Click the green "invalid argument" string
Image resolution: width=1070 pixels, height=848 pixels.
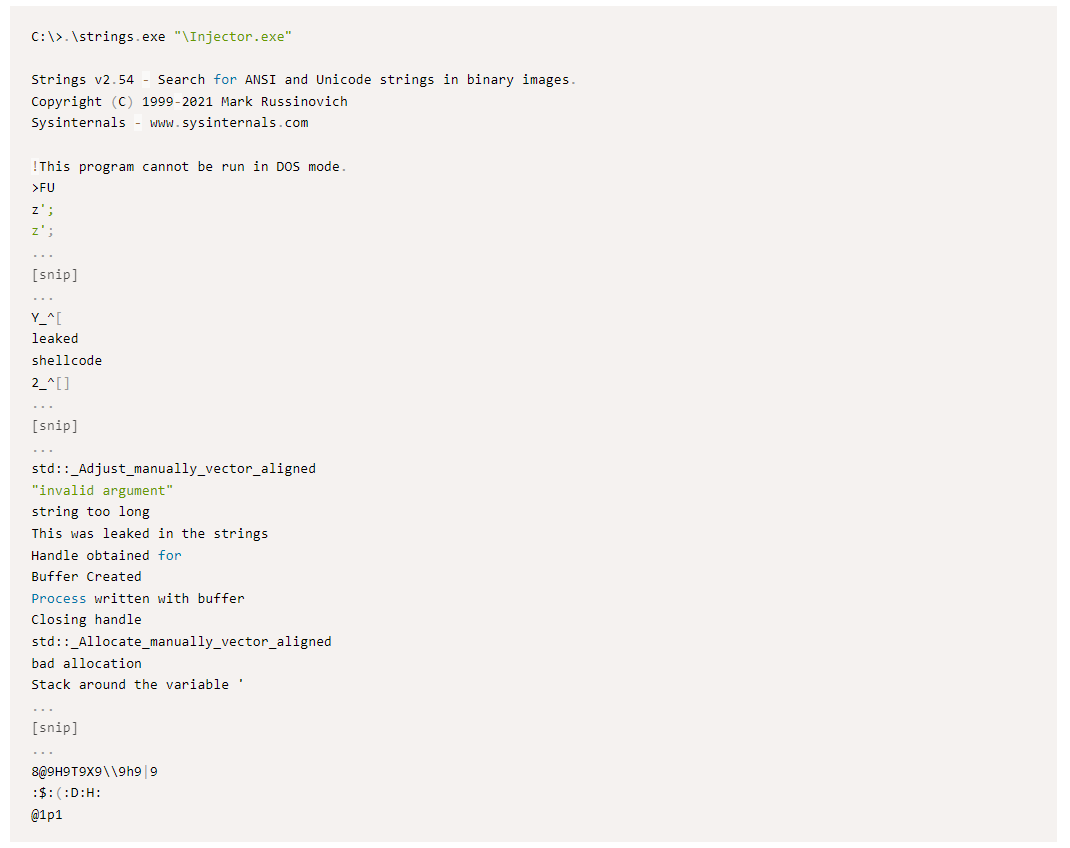[x=102, y=490]
